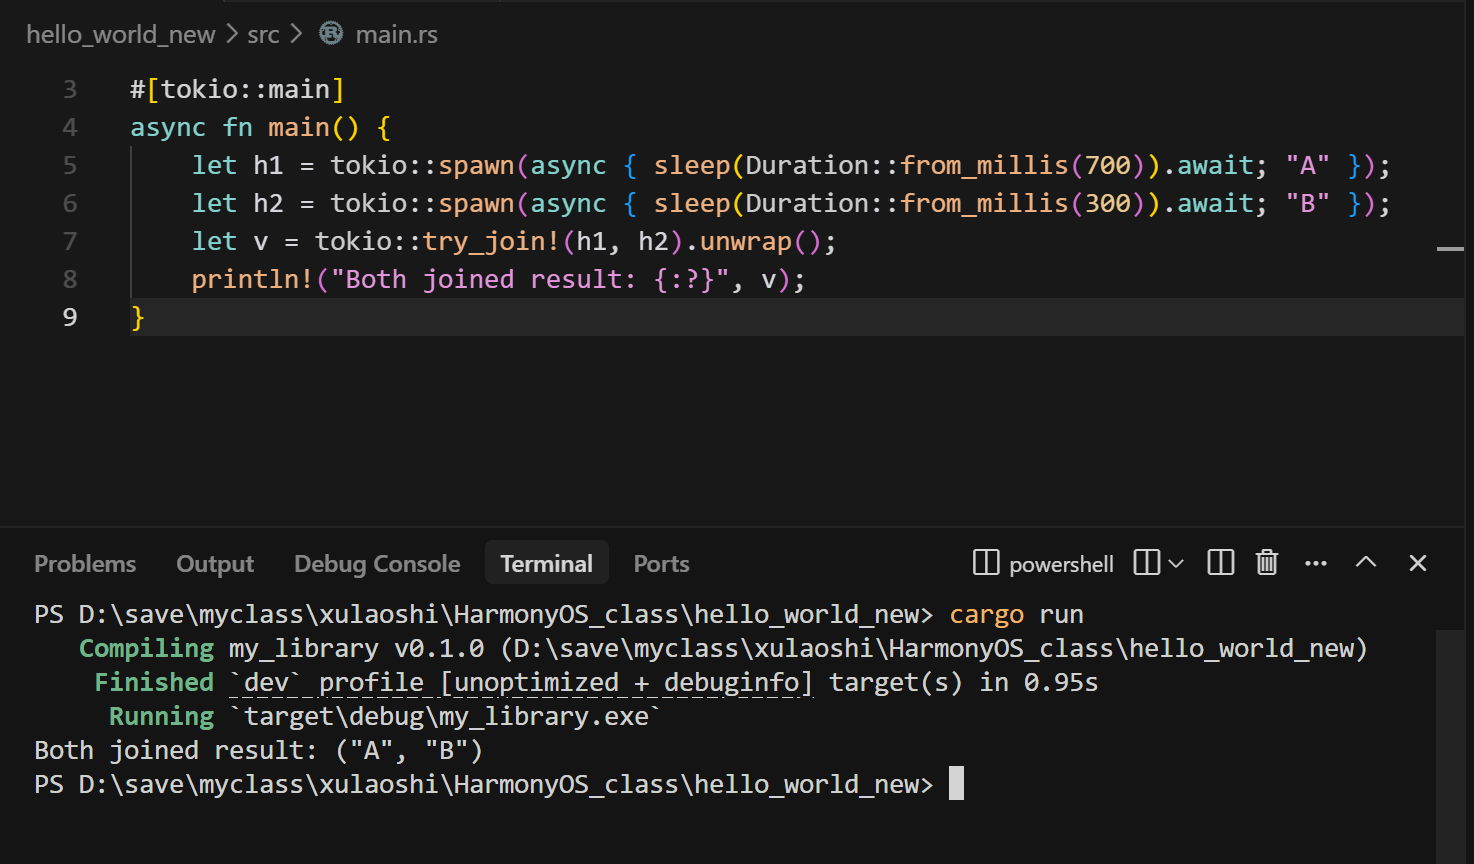Kill the terminal via the trash icon
Image resolution: width=1474 pixels, height=864 pixels.
tap(1266, 563)
